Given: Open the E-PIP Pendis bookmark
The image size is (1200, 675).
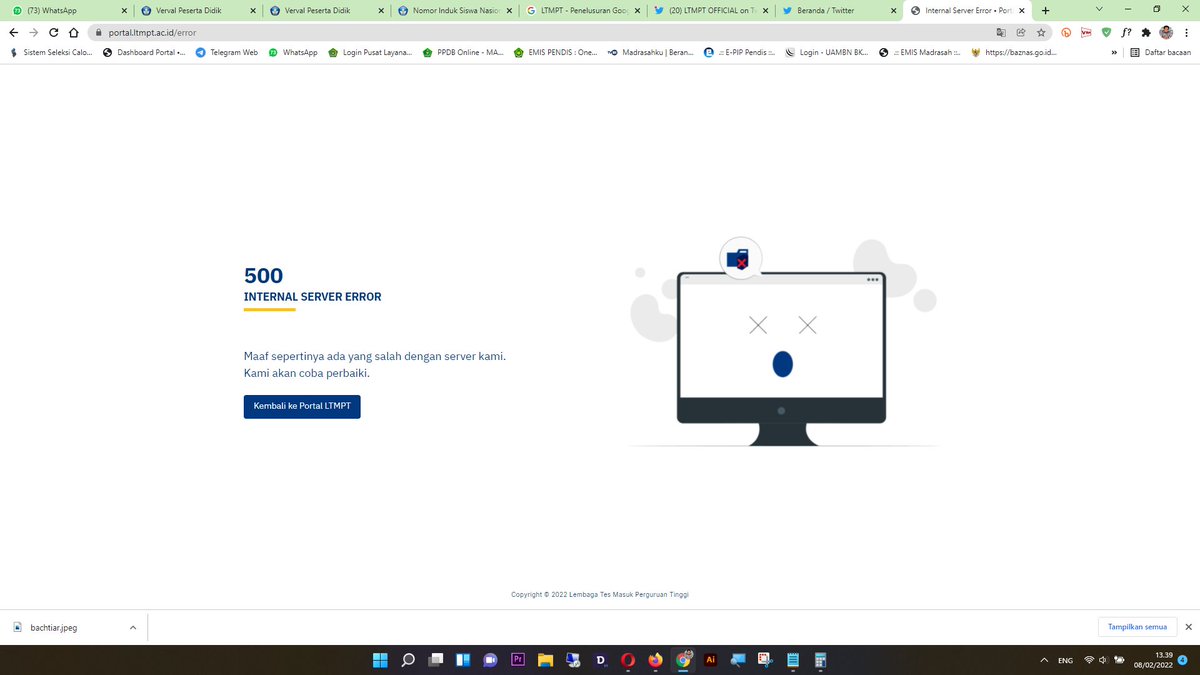Looking at the screenshot, I should point(739,52).
